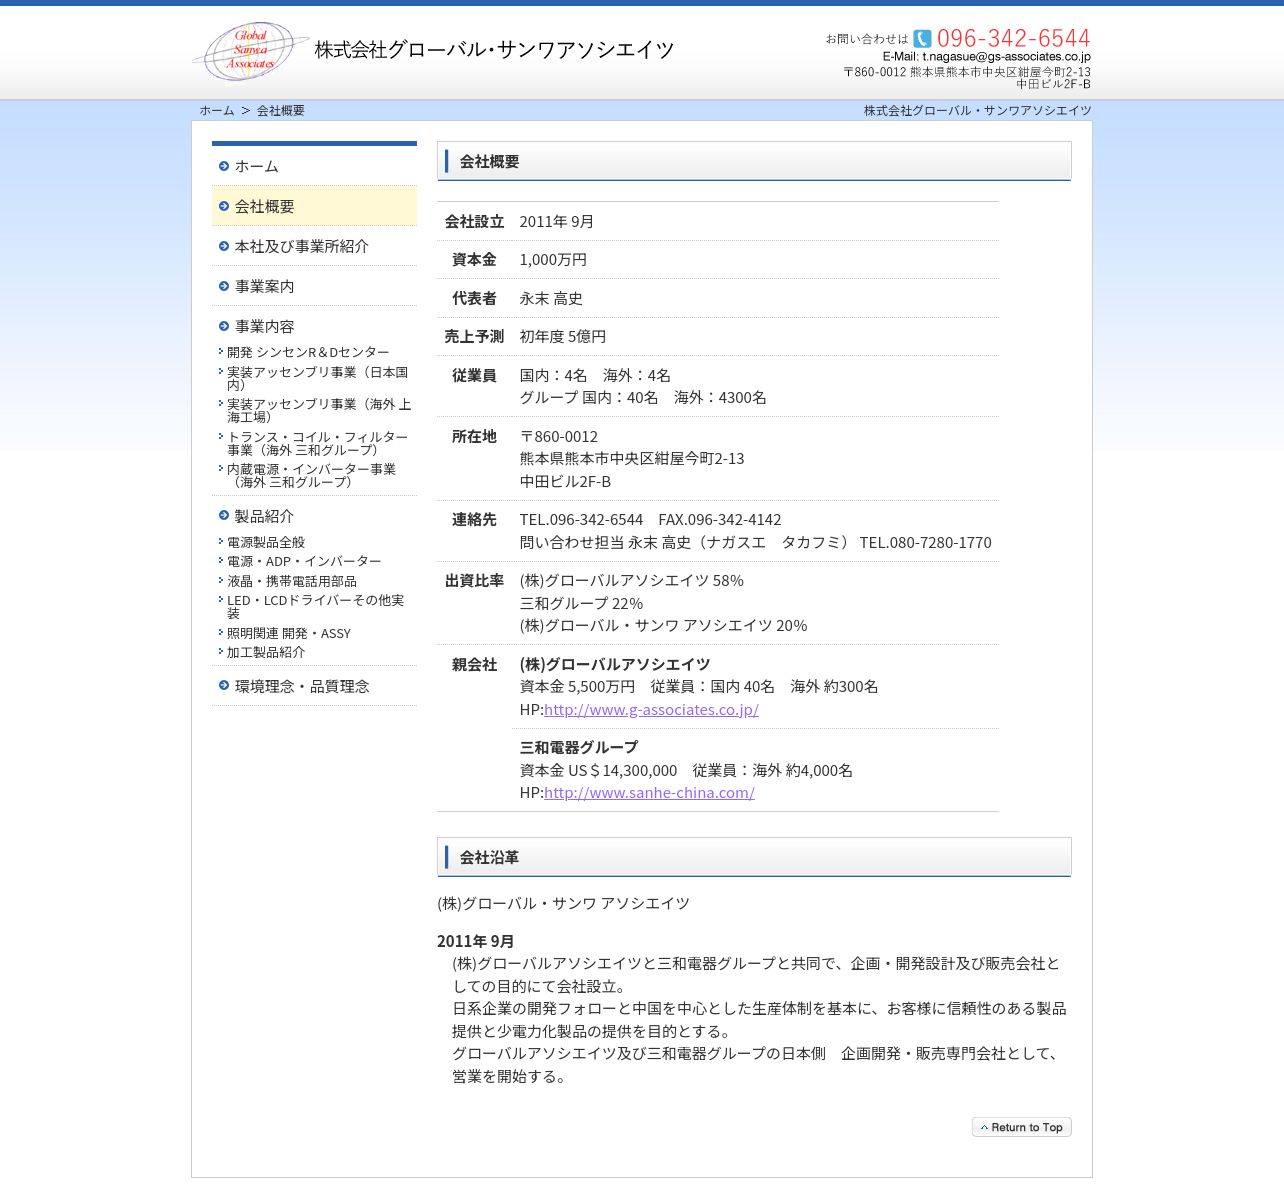Click the bullet icon next to 事業案内
The height and width of the screenshot is (1201, 1284).
(x=224, y=286)
